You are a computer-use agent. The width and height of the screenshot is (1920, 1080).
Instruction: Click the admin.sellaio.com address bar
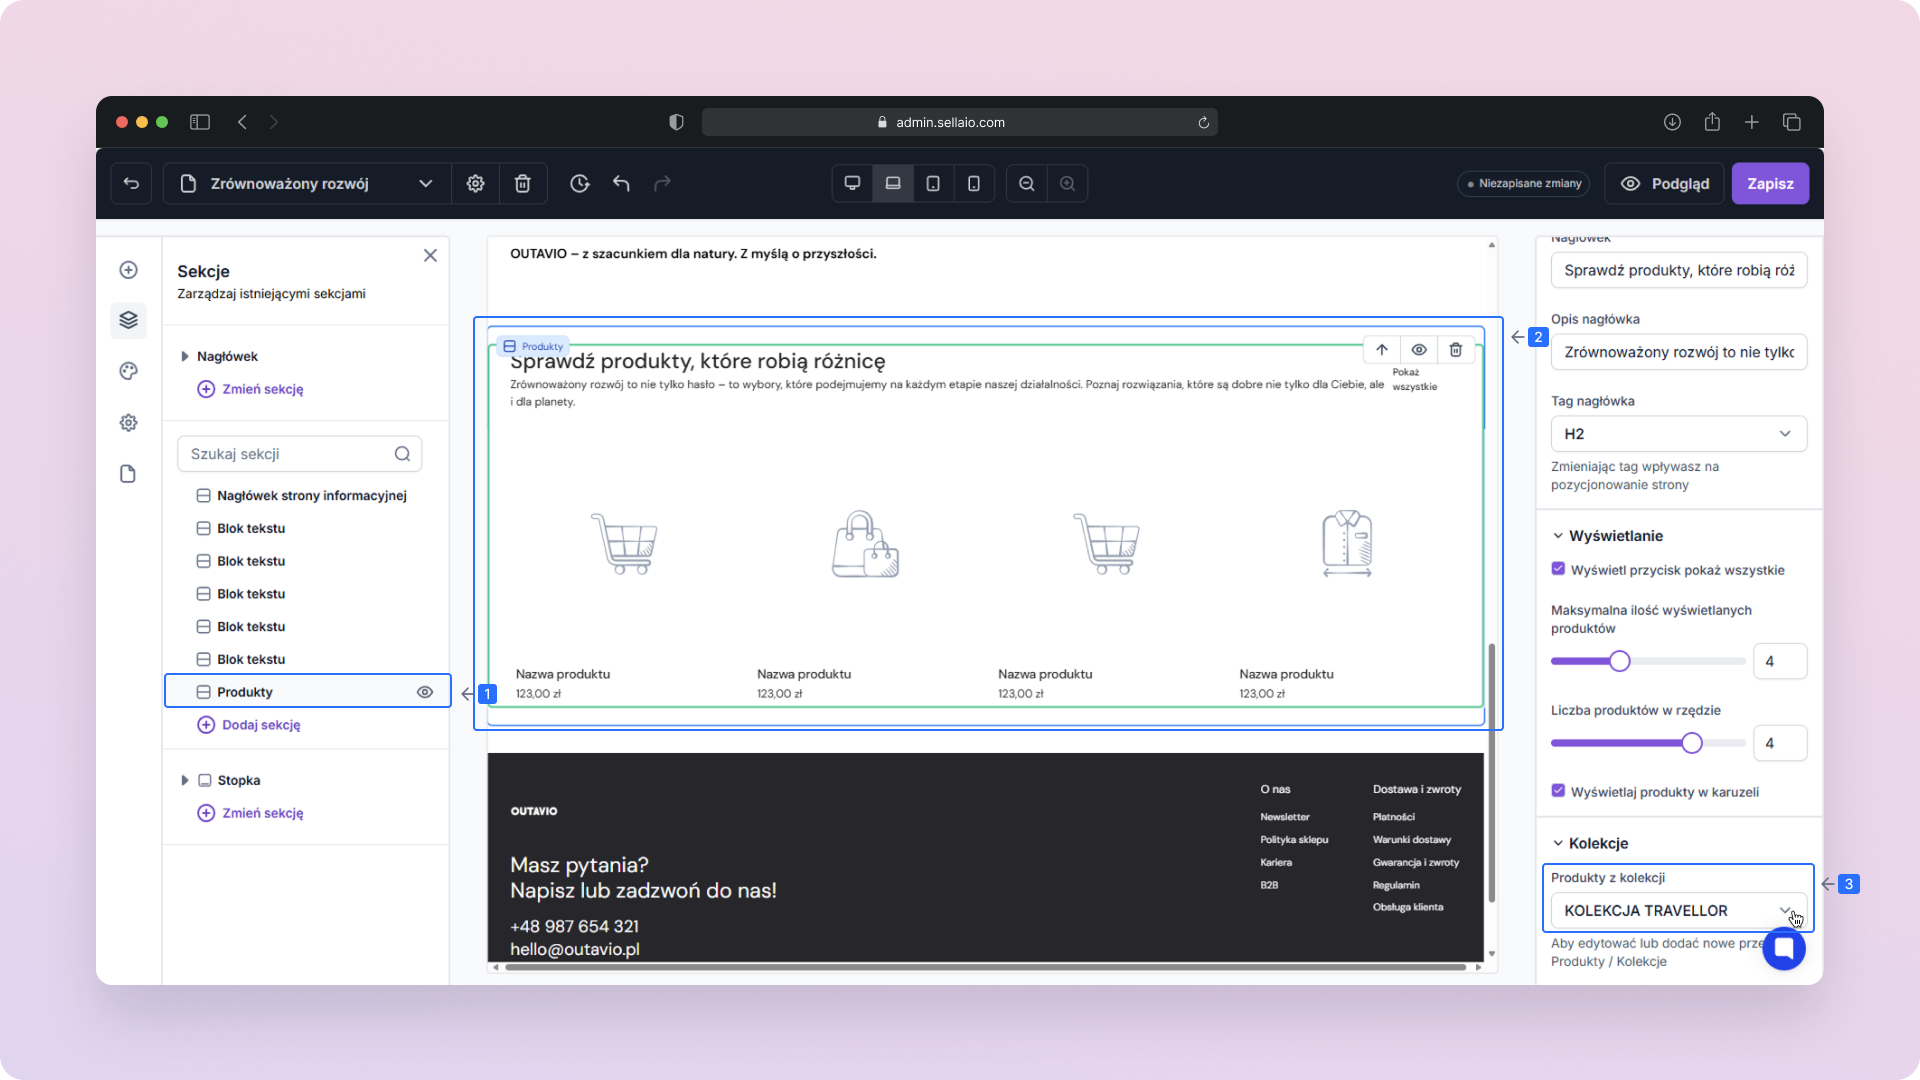[x=960, y=122]
